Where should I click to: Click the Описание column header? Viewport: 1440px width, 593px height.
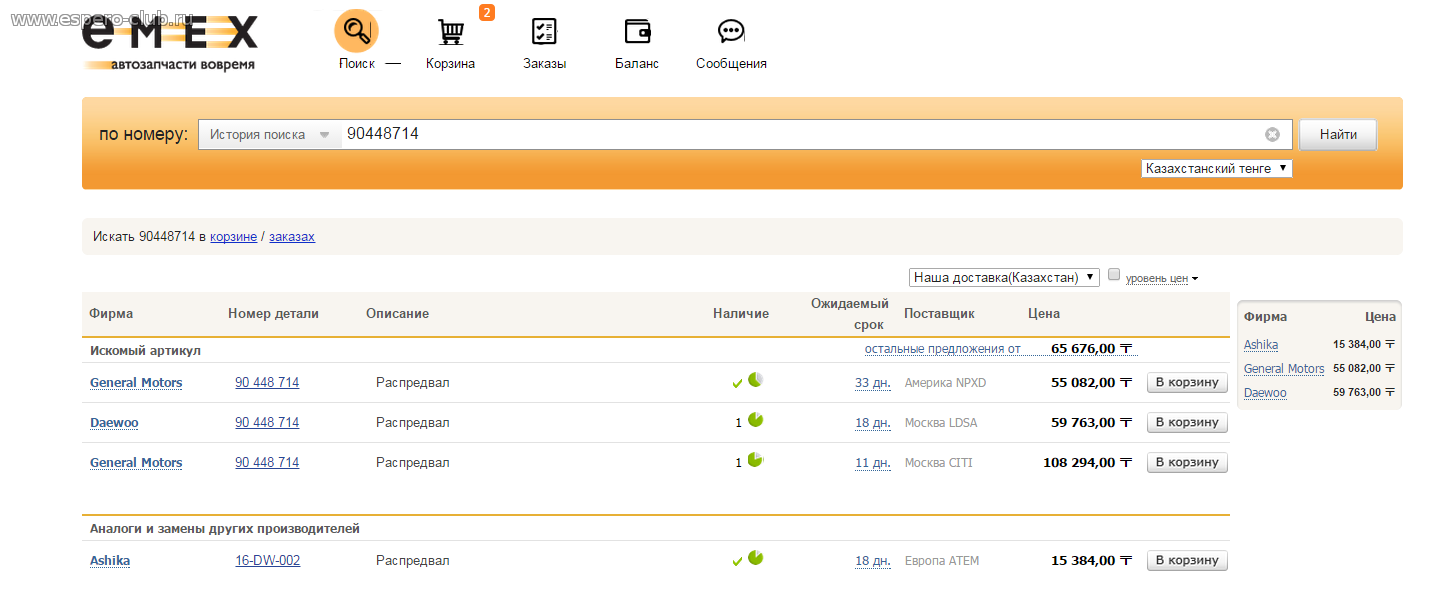click(x=397, y=314)
